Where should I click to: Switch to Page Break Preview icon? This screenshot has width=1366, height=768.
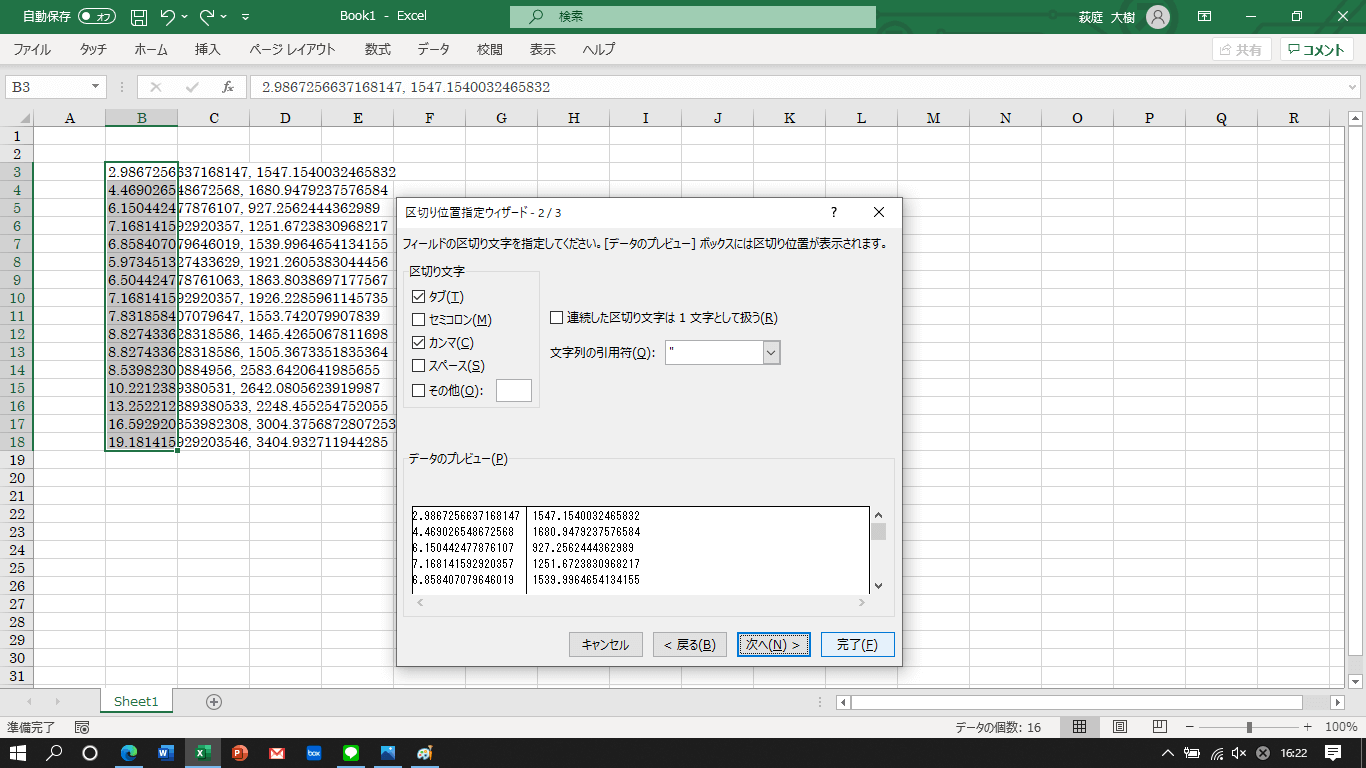[1160, 727]
